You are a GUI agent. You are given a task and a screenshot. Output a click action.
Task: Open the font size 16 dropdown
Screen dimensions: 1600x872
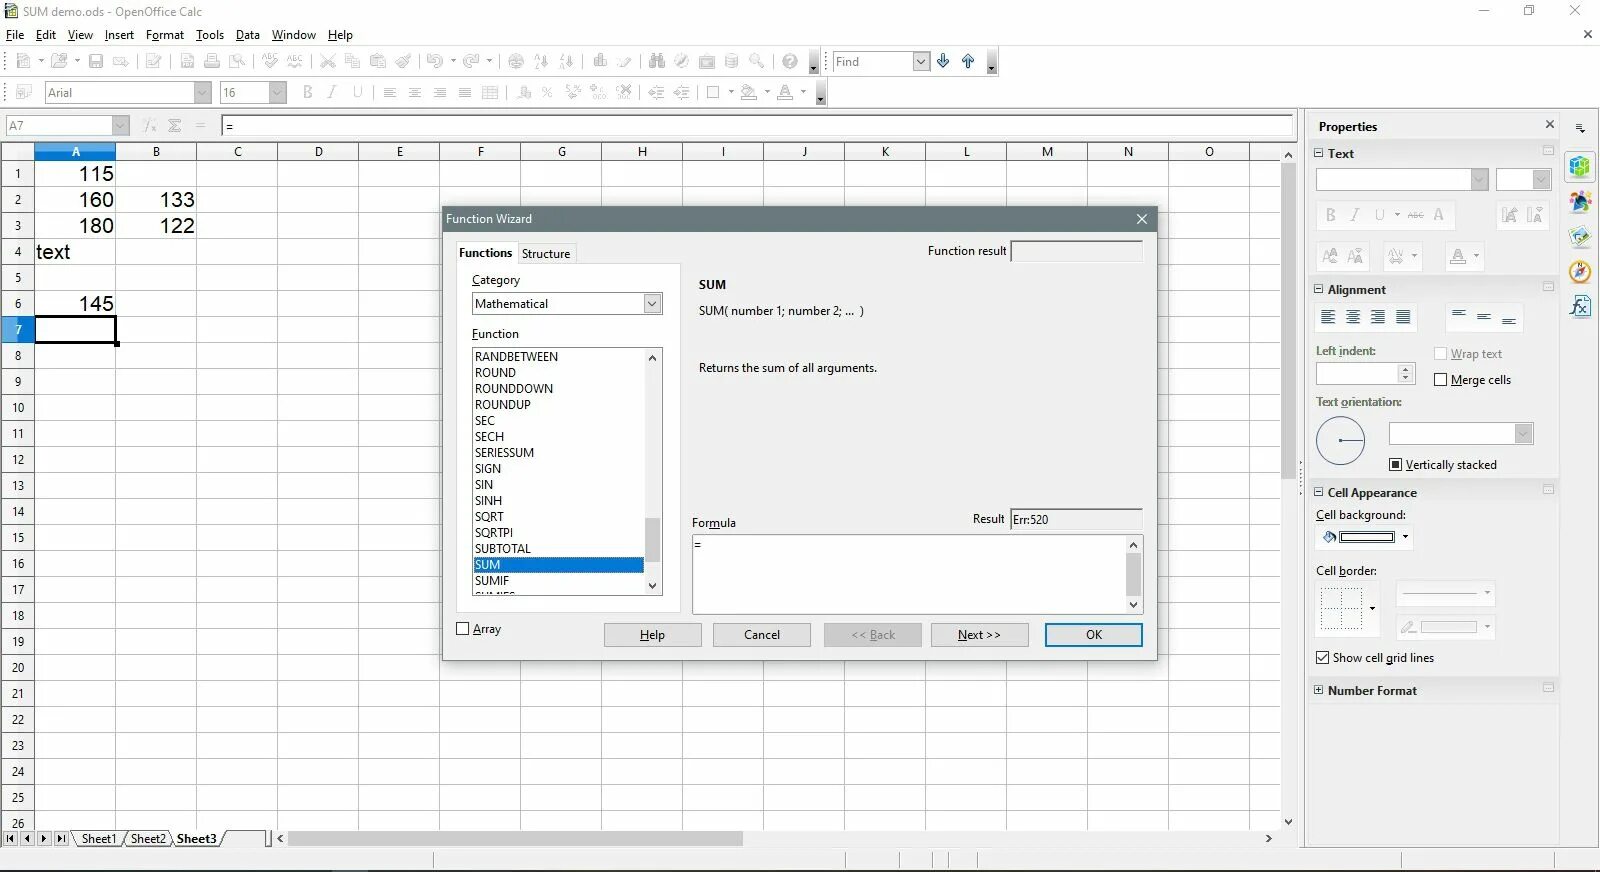tap(278, 93)
